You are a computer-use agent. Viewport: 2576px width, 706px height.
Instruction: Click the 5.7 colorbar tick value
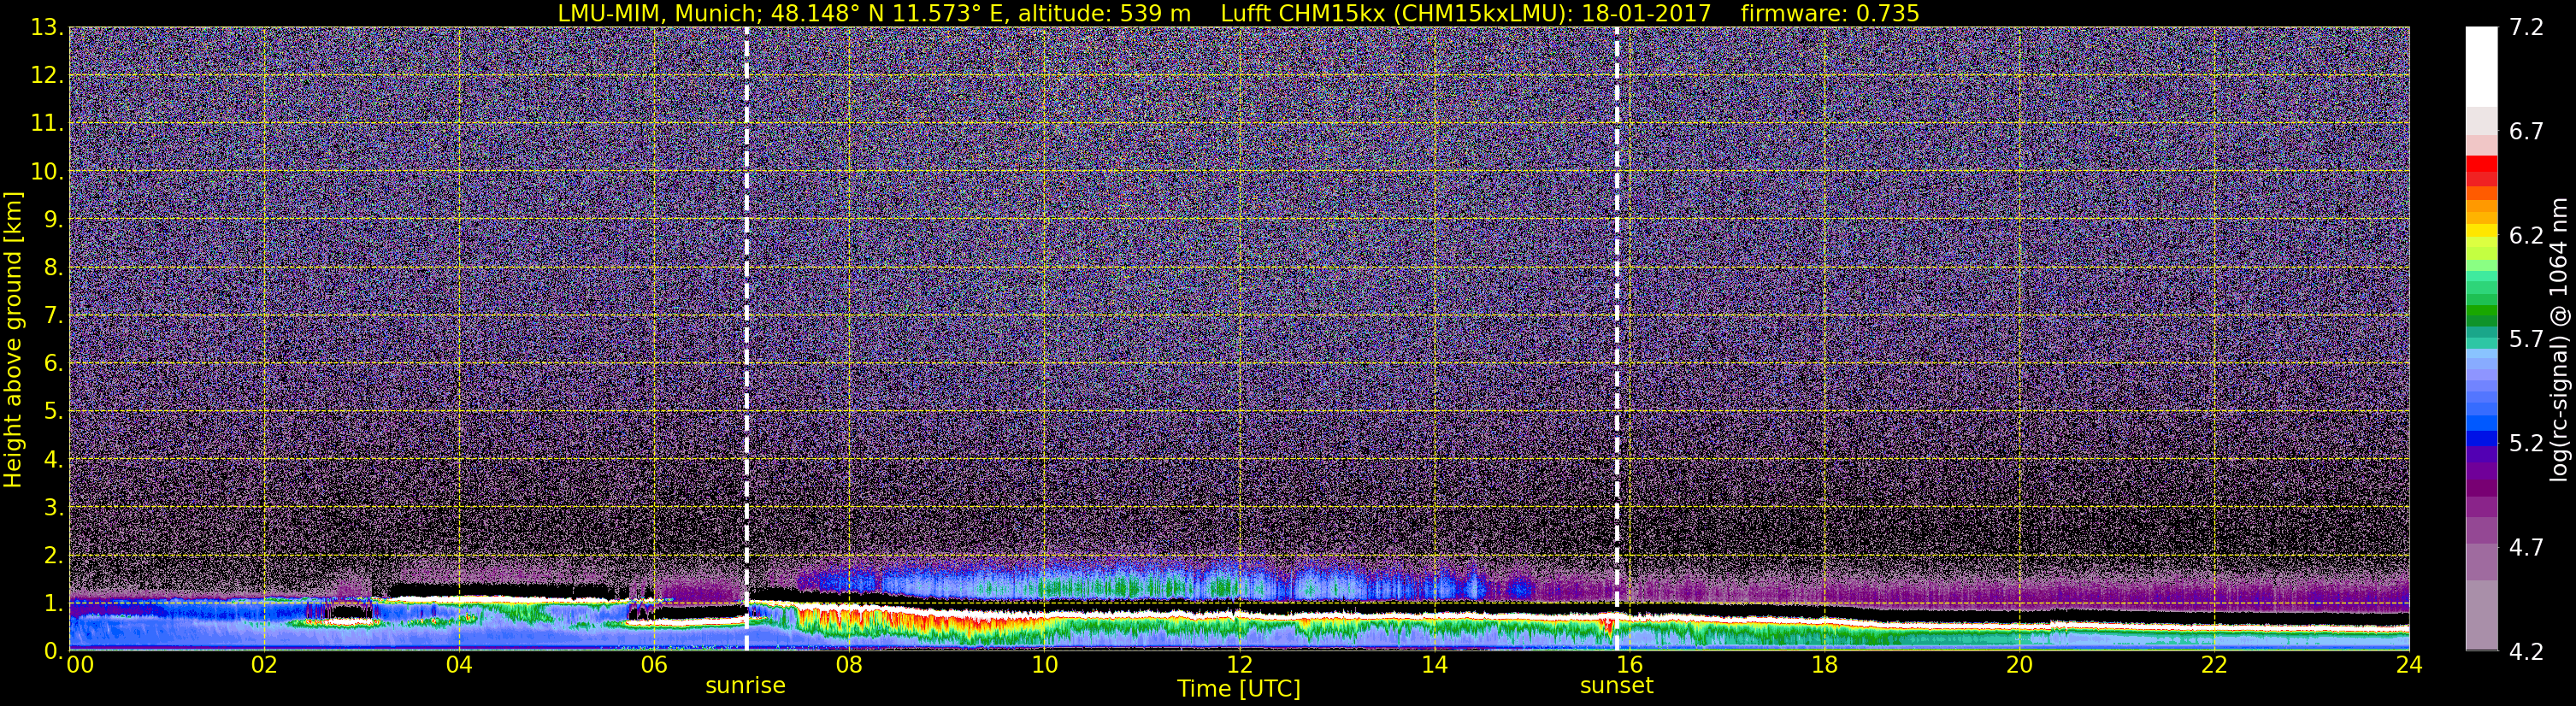[x=2526, y=339]
